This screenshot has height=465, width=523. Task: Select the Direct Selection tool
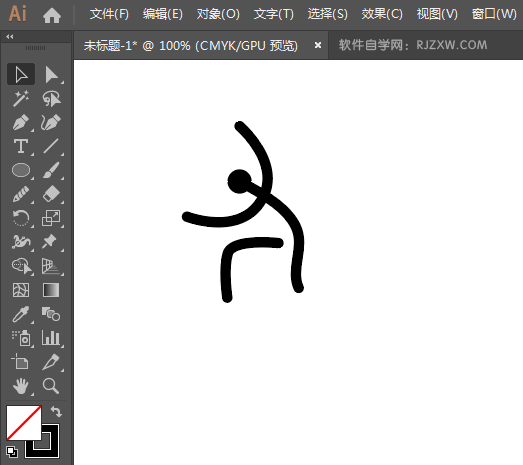point(51,74)
